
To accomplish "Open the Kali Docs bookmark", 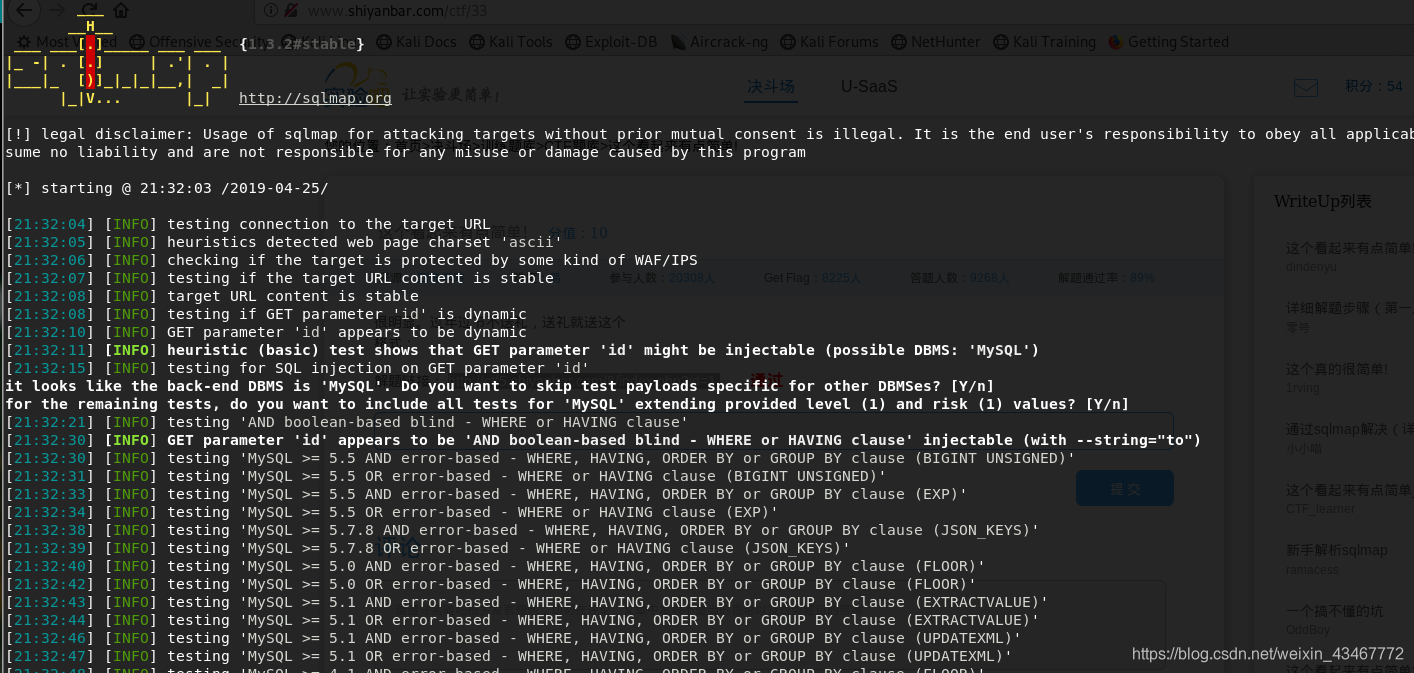I will (416, 42).
